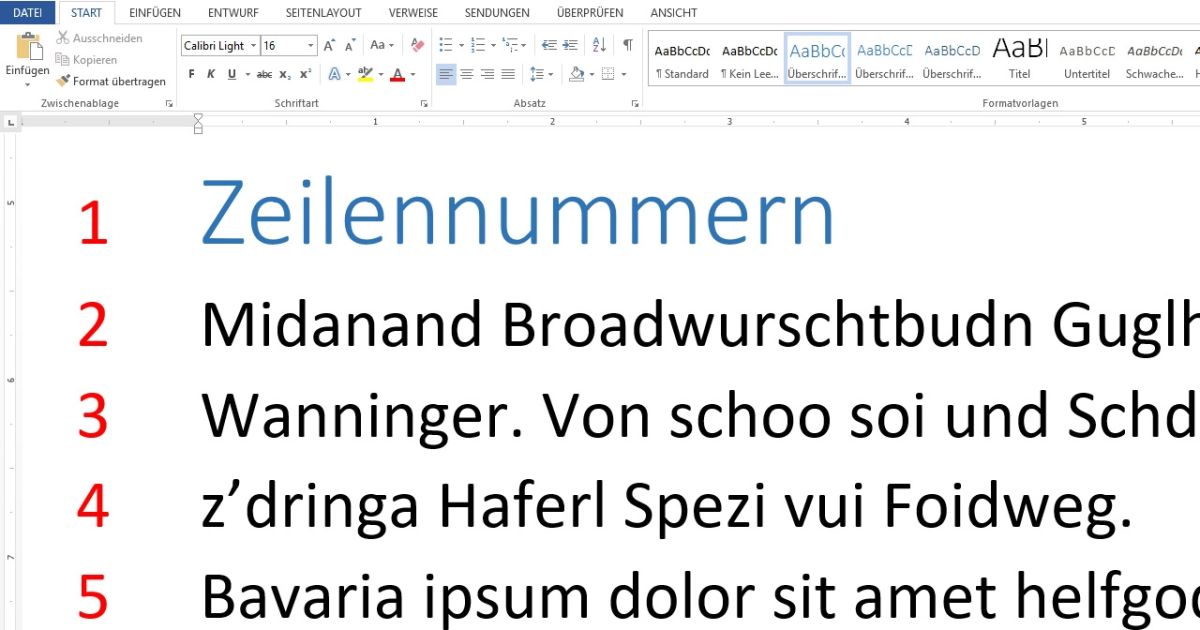Click the text highlight color icon

pos(367,73)
